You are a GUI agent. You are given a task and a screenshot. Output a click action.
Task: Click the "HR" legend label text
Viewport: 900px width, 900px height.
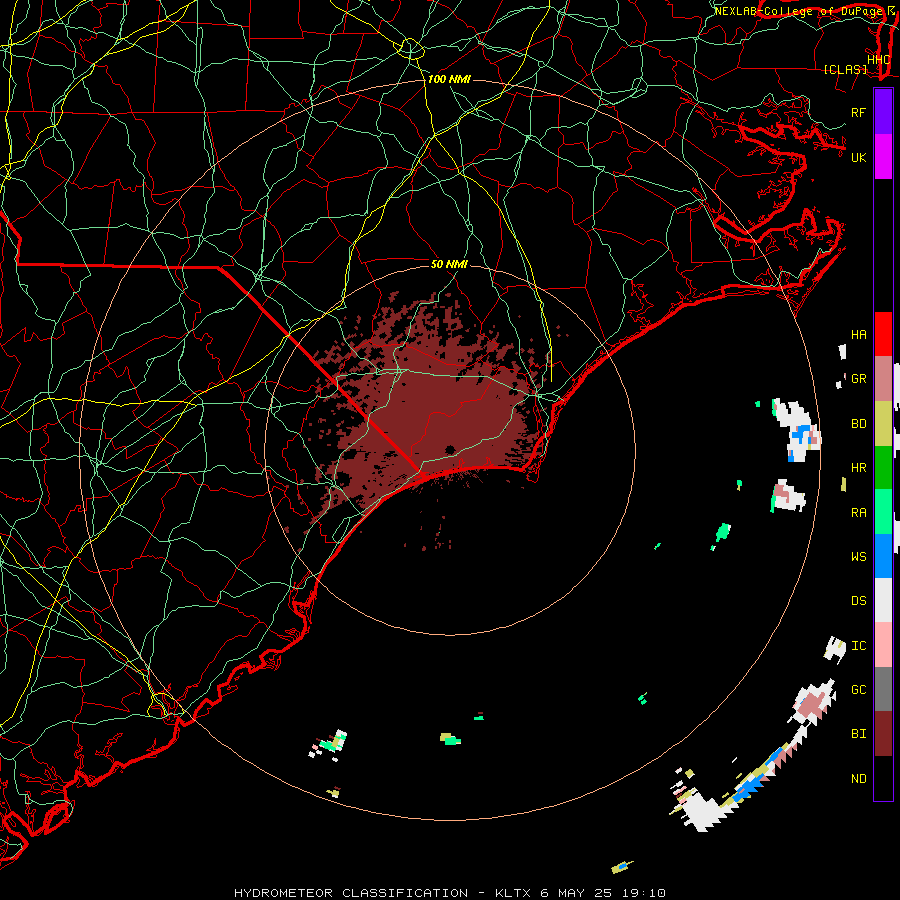(858, 468)
